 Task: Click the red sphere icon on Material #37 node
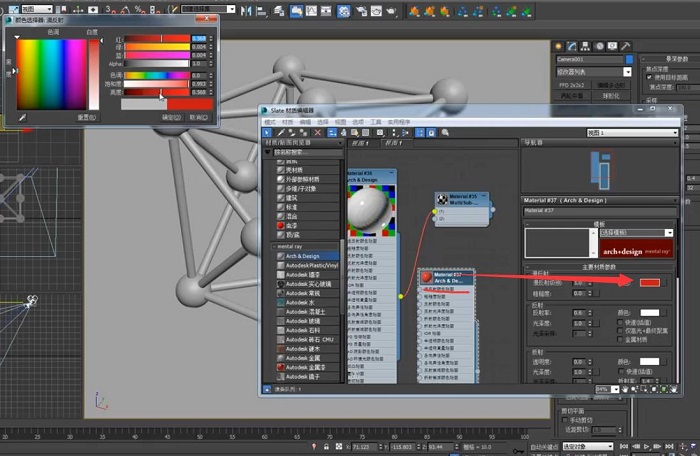pyautogui.click(x=427, y=277)
